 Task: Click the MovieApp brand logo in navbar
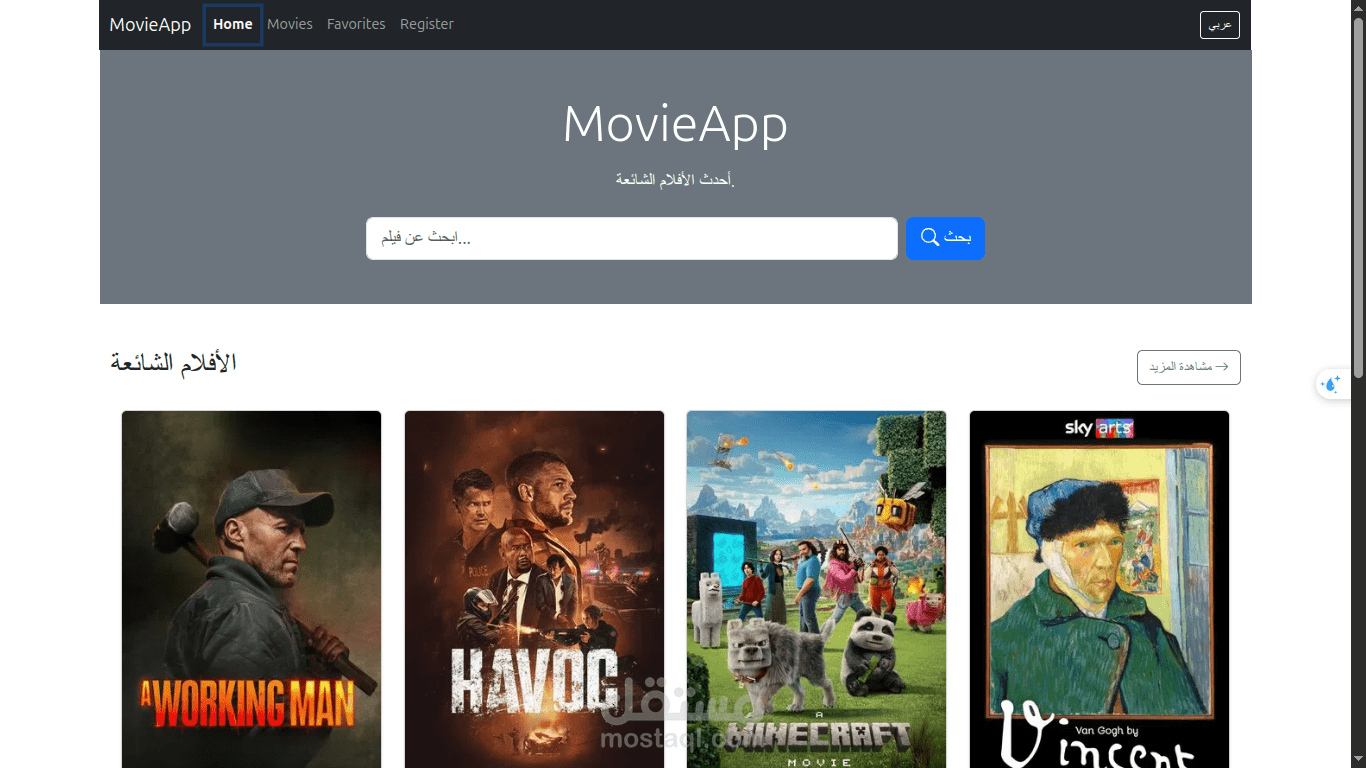pos(150,24)
